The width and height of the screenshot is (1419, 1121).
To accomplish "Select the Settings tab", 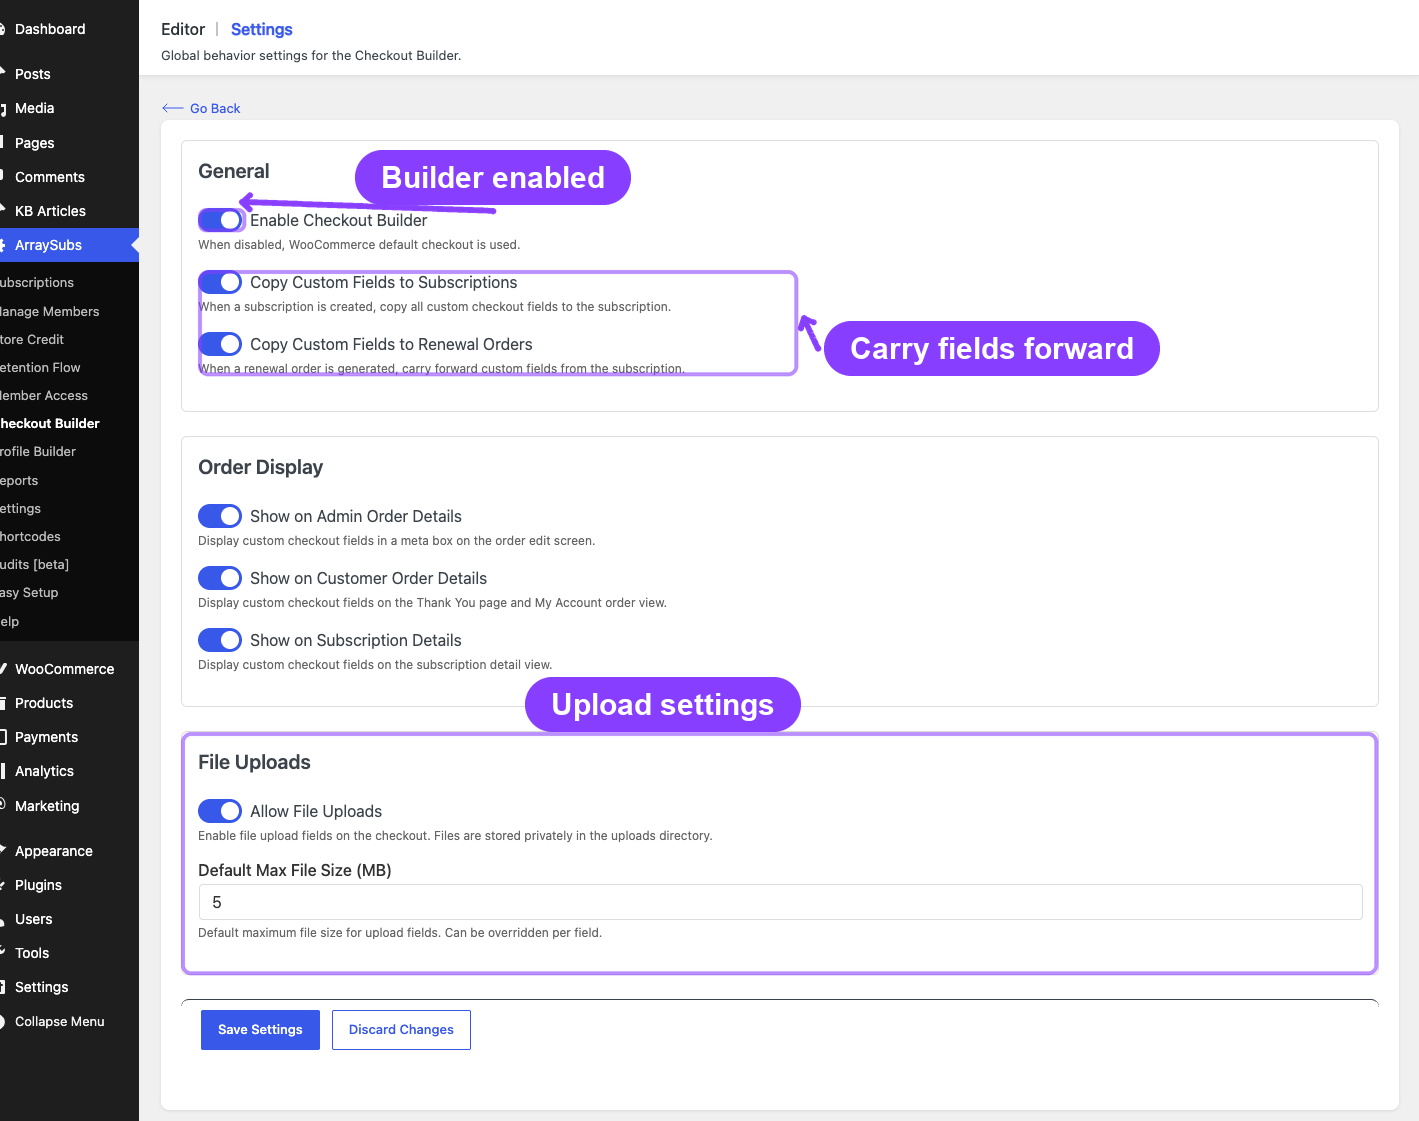I will point(262,29).
